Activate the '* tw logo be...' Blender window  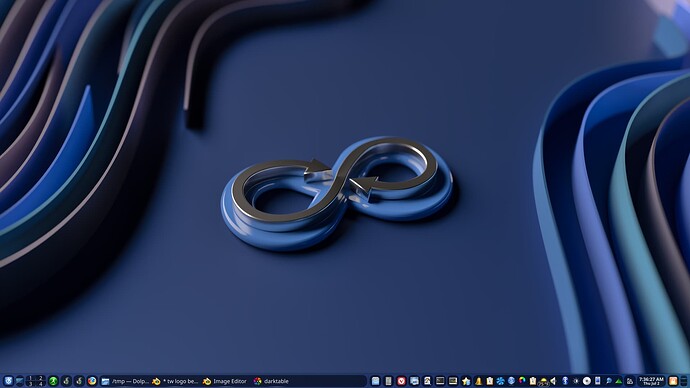point(176,381)
